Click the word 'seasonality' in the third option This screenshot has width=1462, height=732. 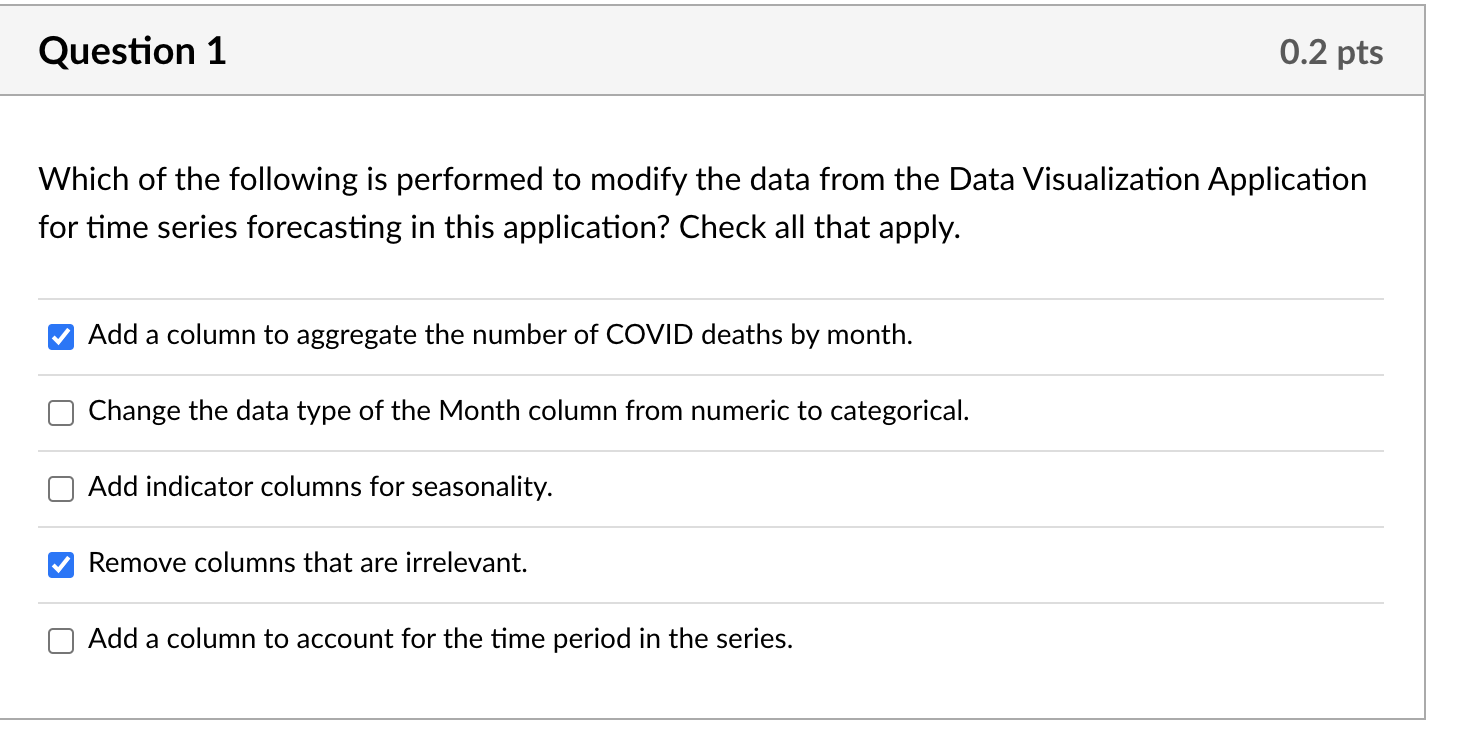[x=481, y=487]
